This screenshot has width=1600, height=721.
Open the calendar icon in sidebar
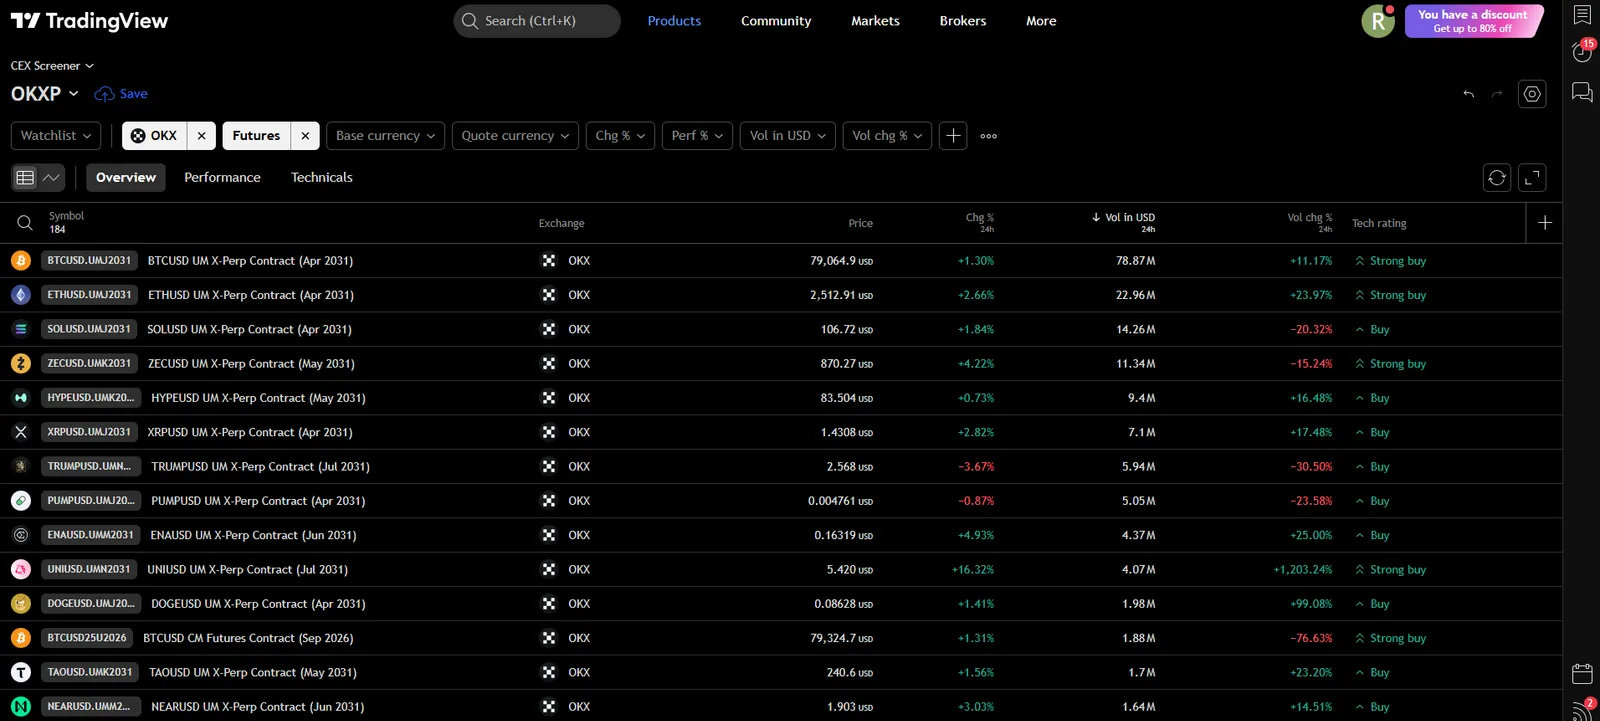click(x=1582, y=673)
